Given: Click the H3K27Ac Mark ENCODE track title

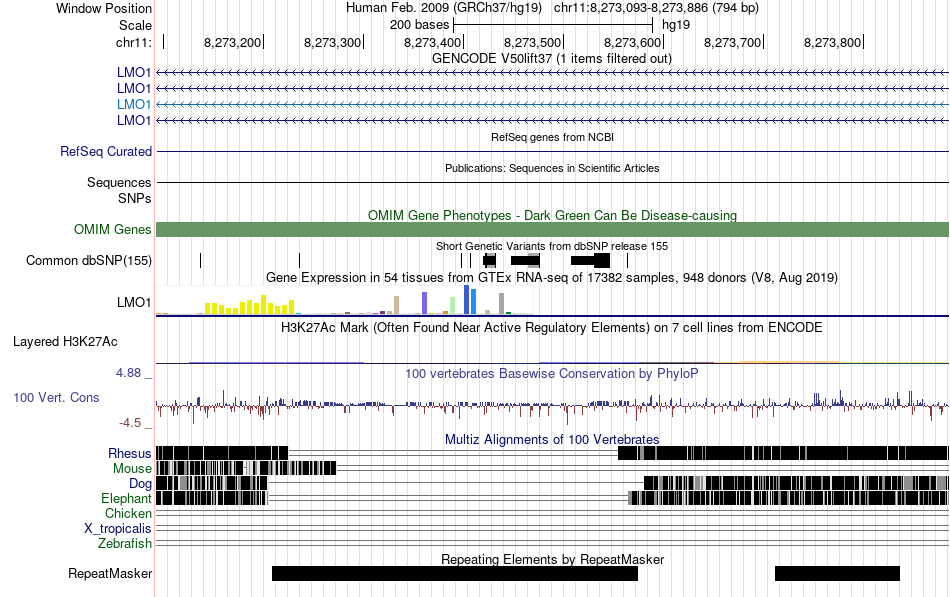Looking at the screenshot, I should [x=551, y=328].
